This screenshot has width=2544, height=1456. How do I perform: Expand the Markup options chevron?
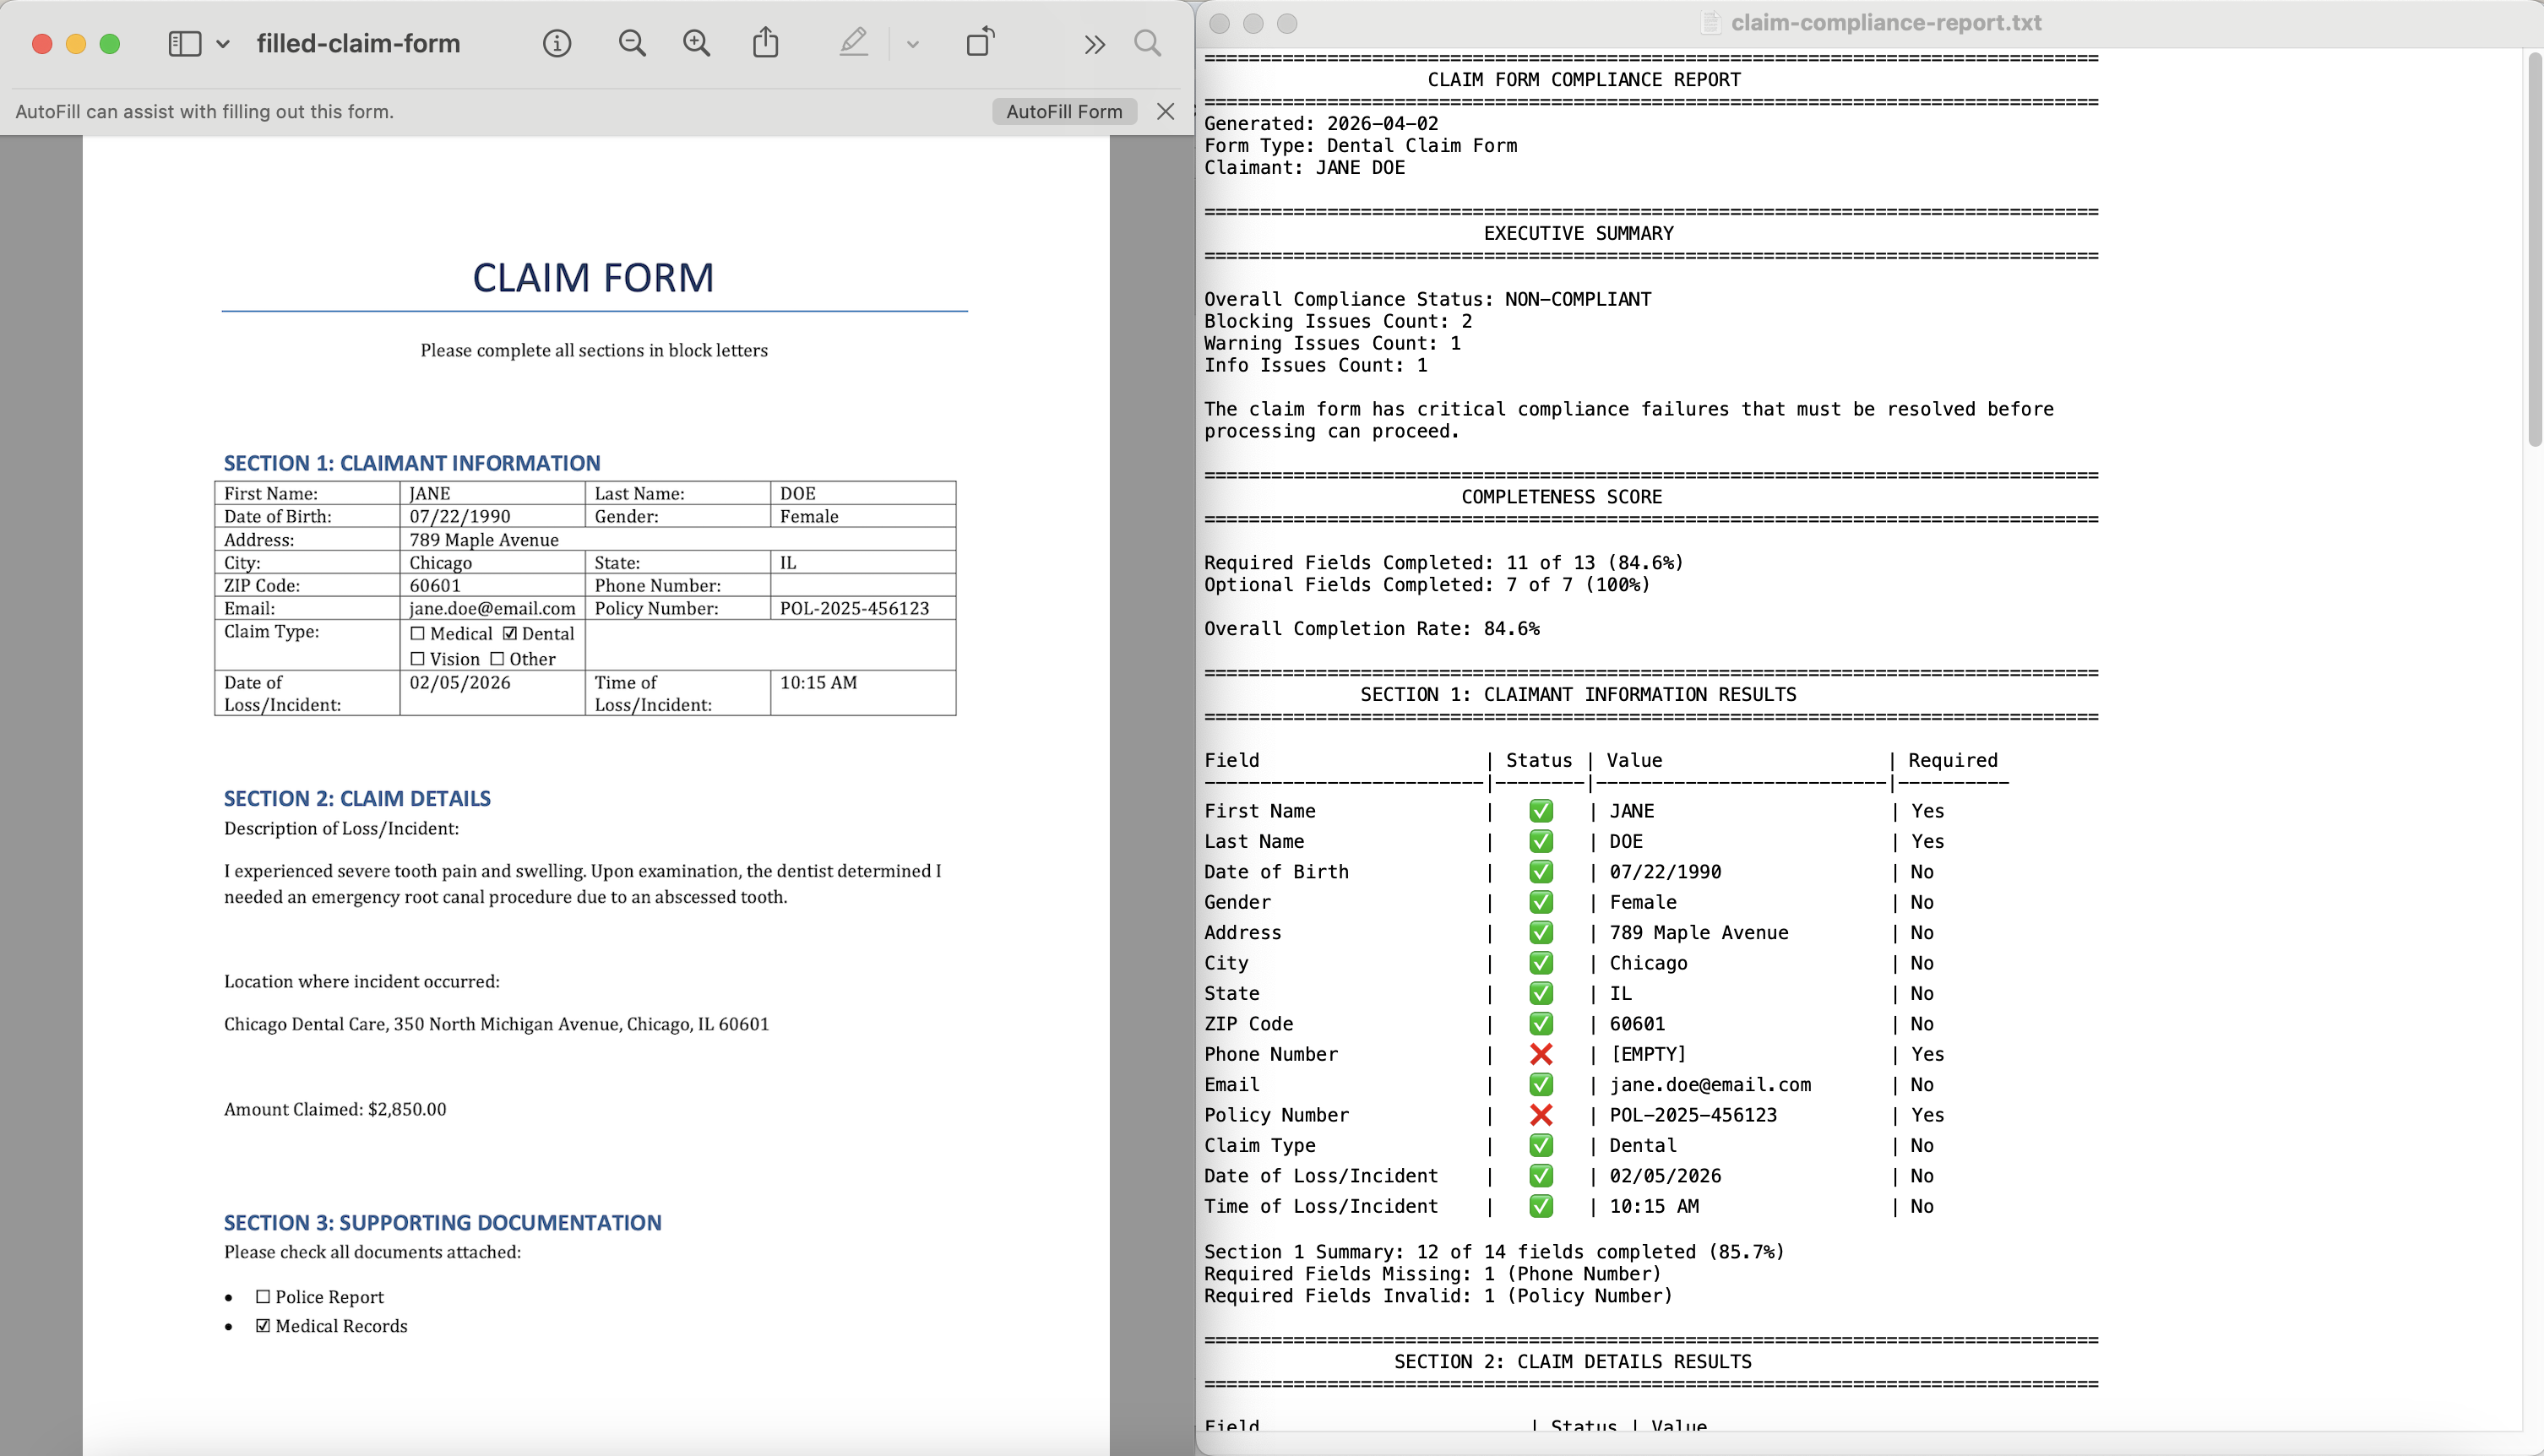(x=911, y=43)
